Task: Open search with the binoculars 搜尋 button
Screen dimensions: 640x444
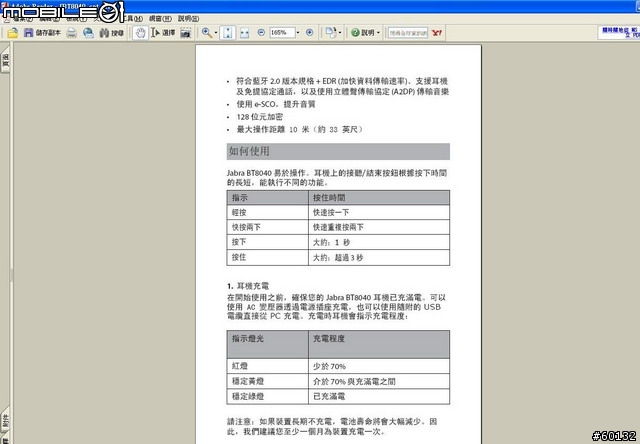Action: click(111, 33)
